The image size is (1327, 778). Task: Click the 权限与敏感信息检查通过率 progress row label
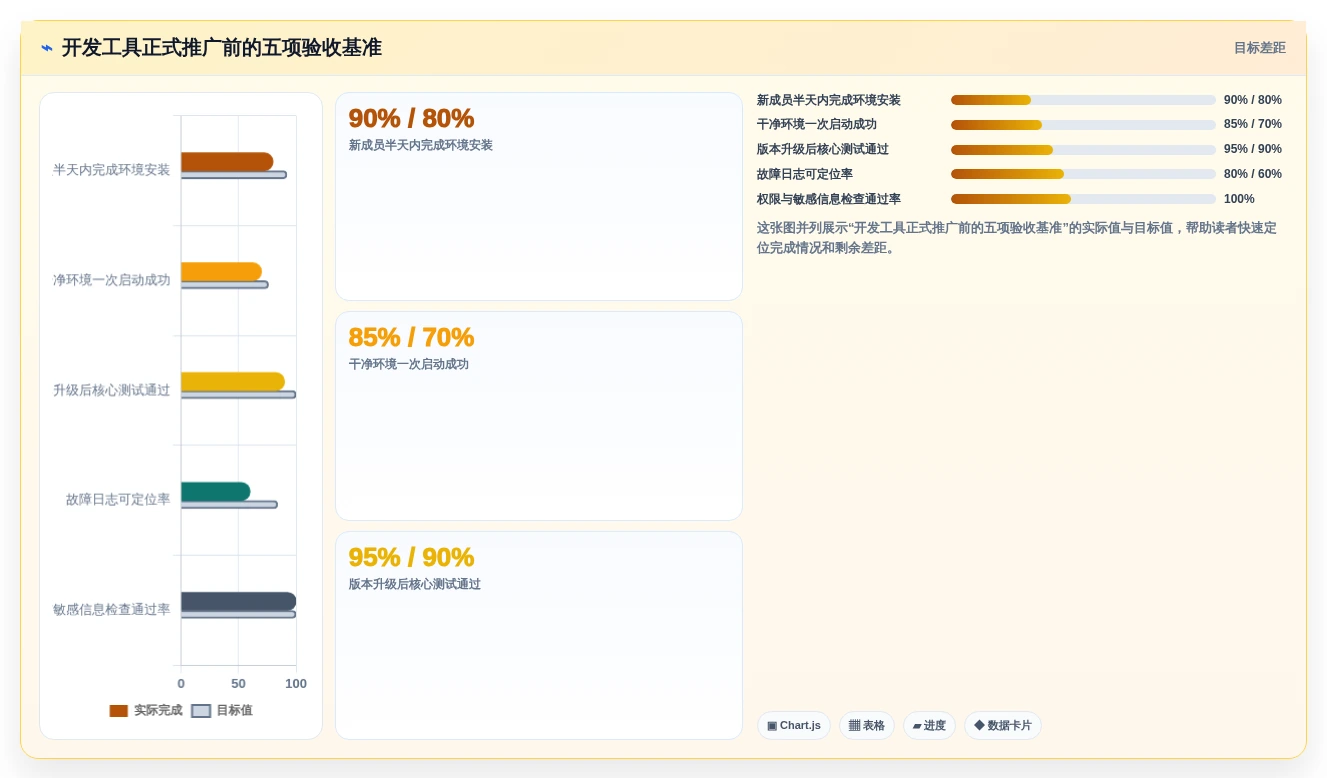(x=829, y=199)
